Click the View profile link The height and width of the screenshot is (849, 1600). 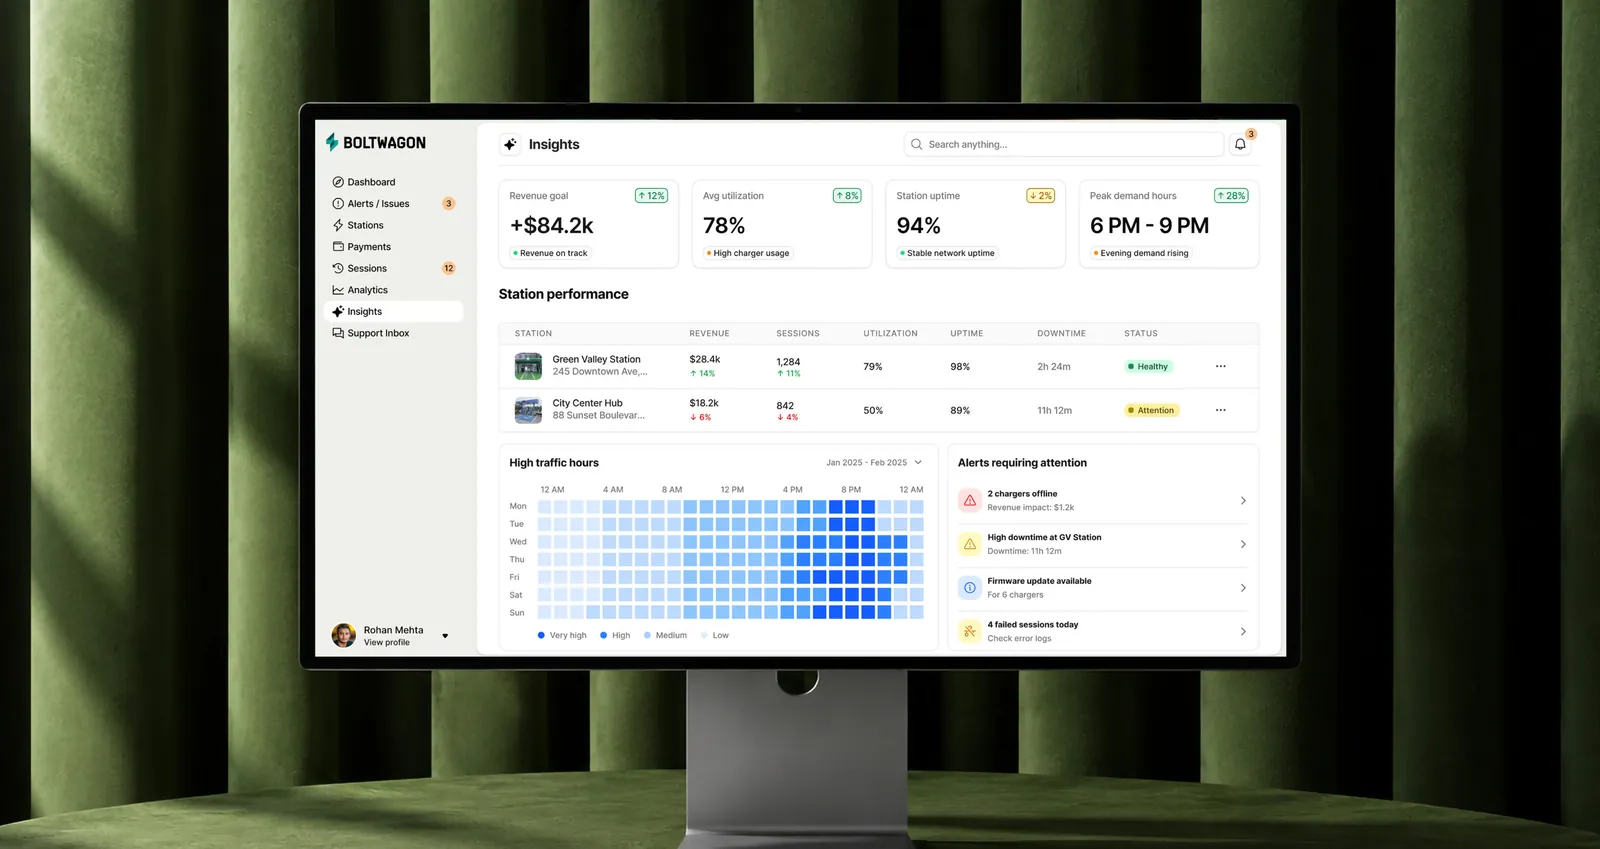coord(387,643)
